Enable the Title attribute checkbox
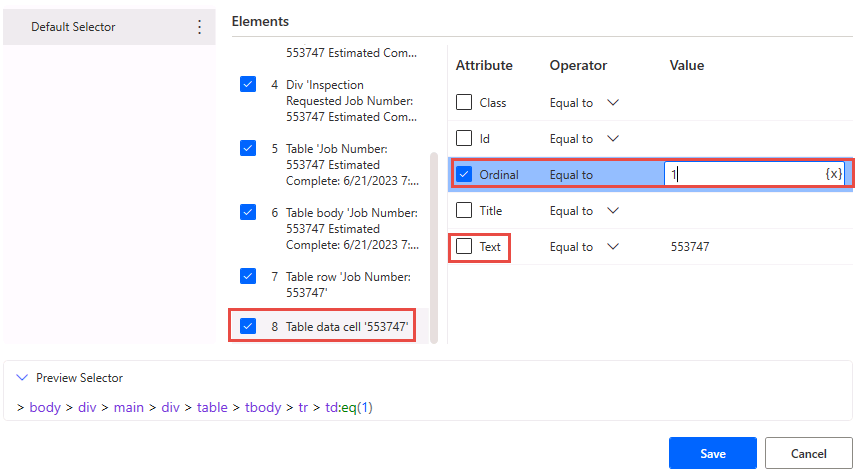860x471 pixels. 464,211
